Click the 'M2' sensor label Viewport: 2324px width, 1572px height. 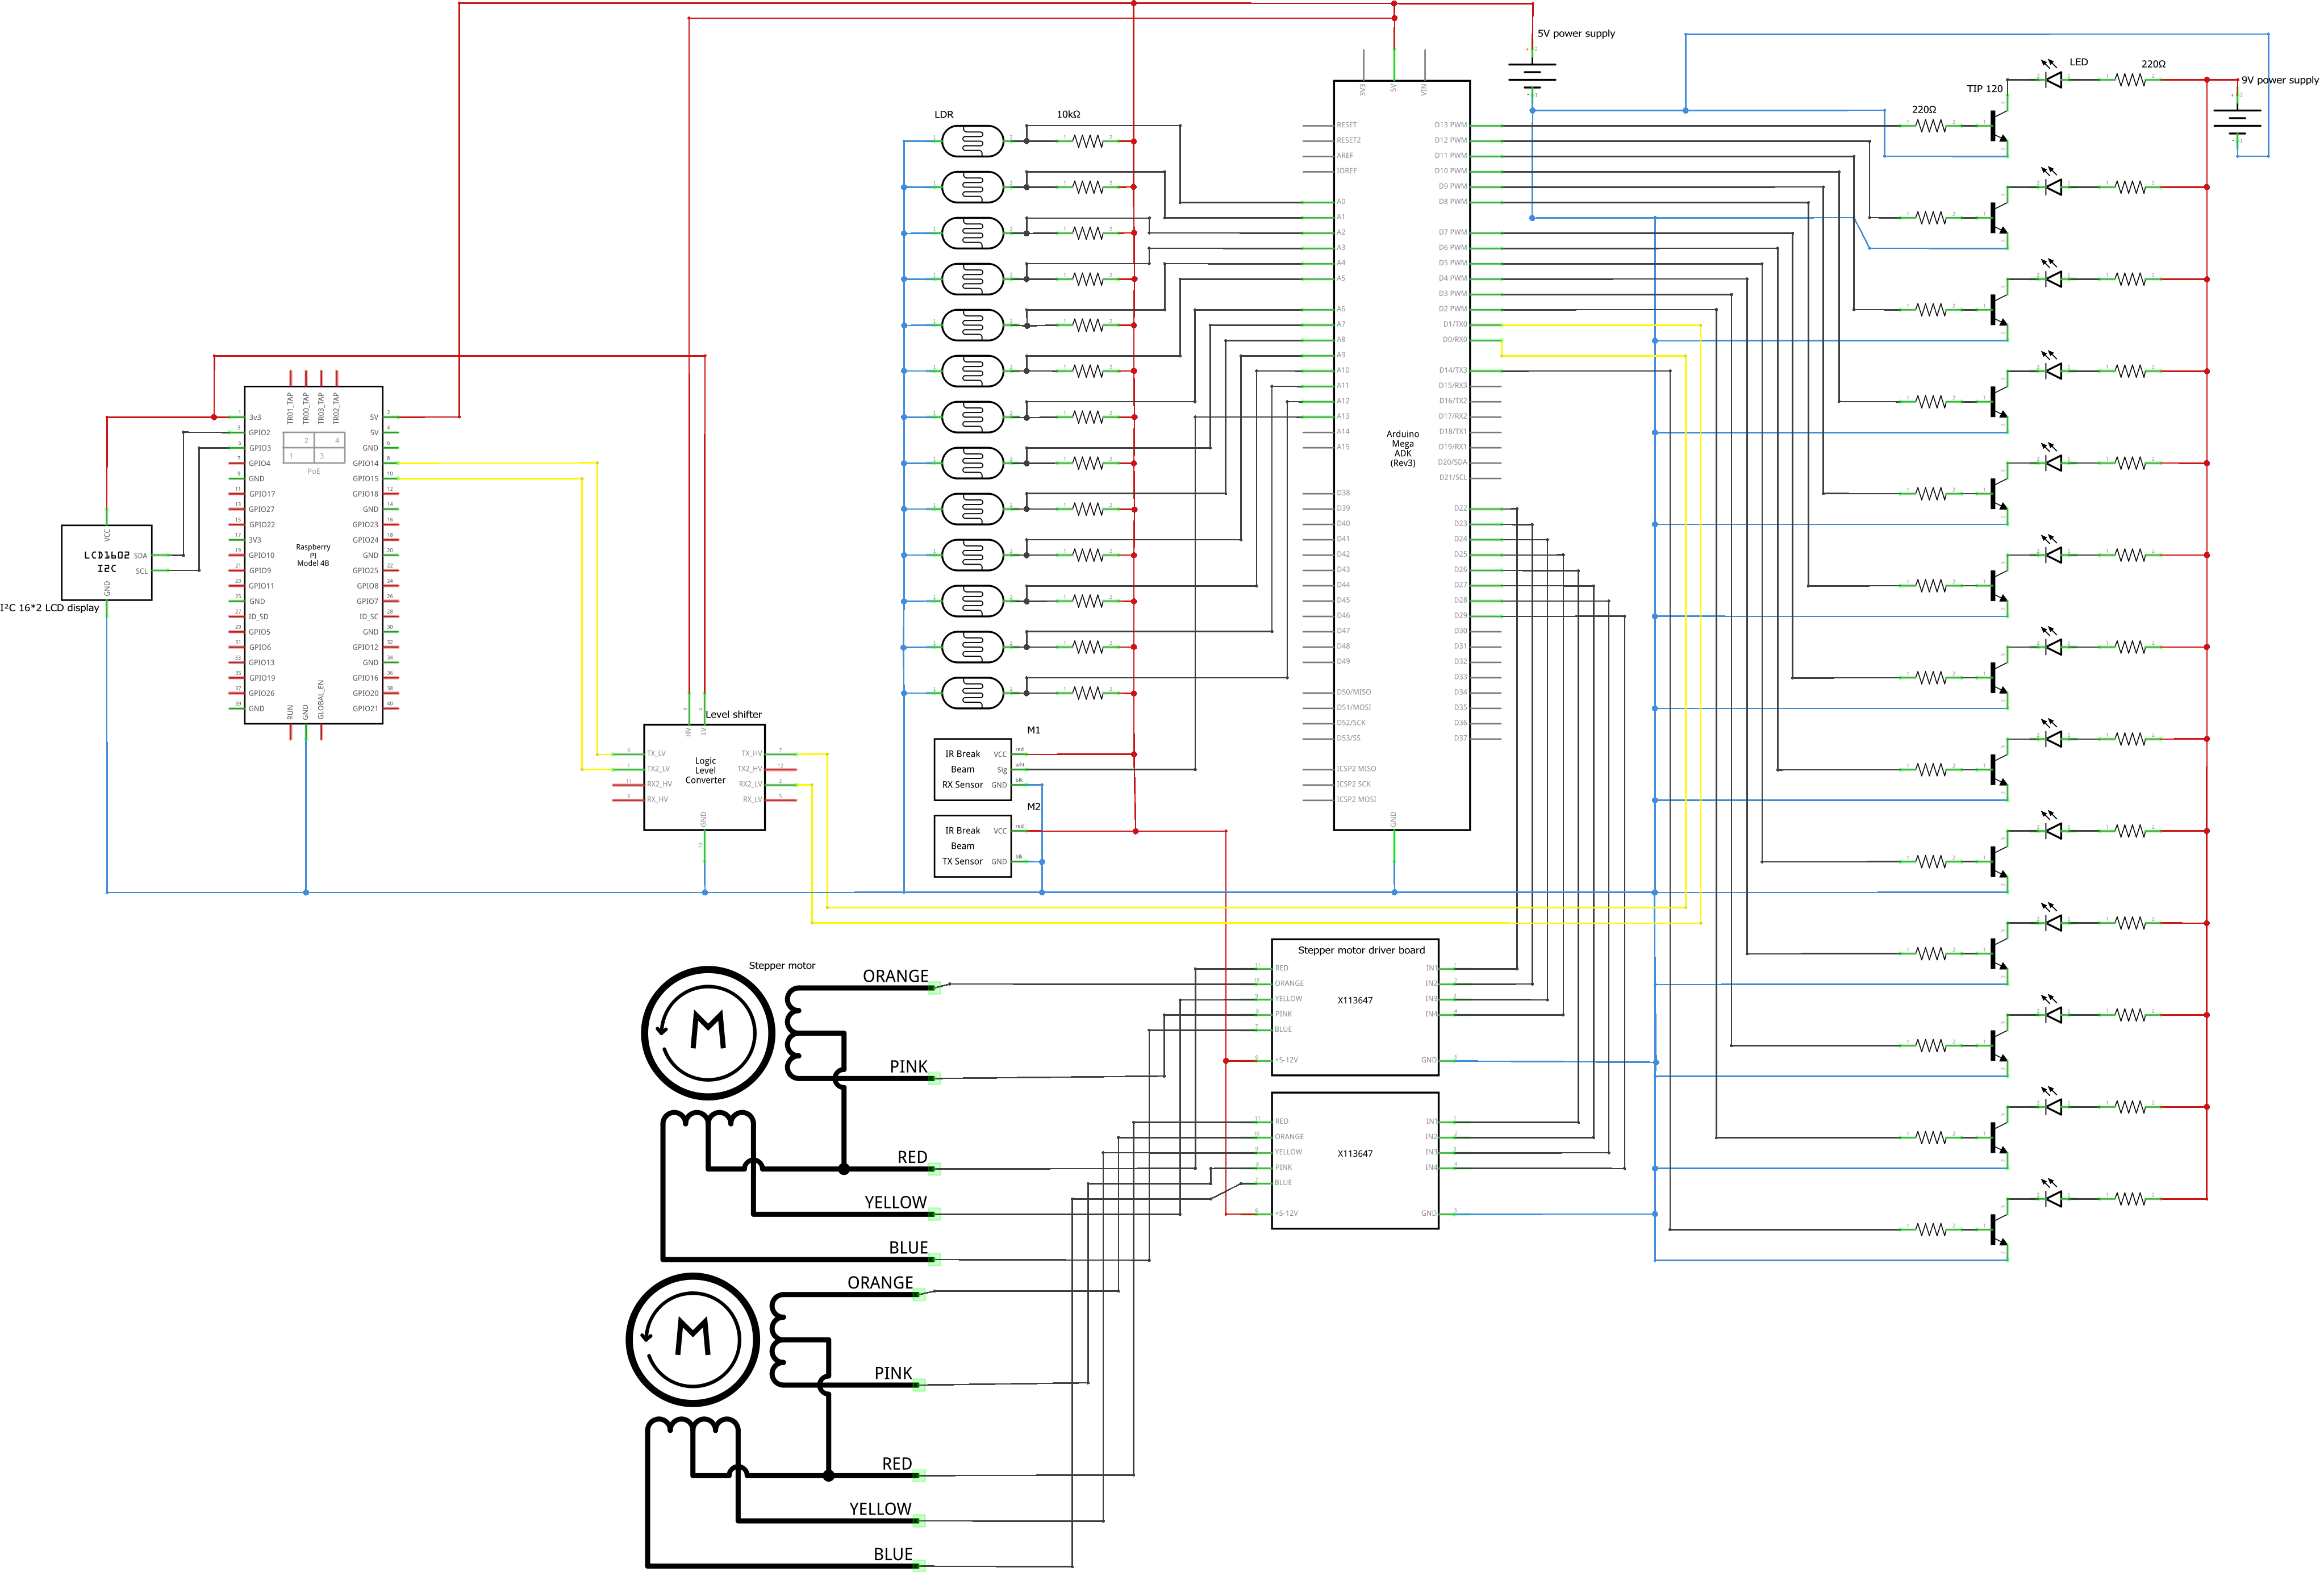(1034, 806)
